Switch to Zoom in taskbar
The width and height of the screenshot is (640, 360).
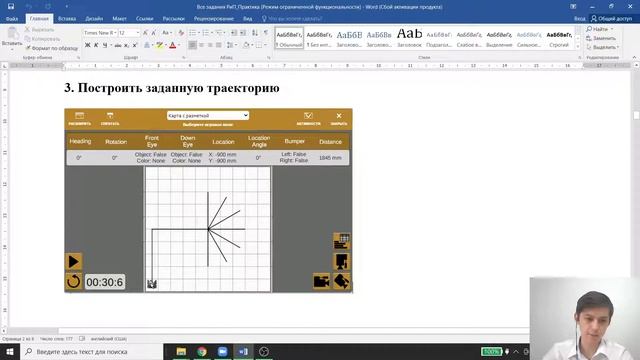tap(222, 351)
